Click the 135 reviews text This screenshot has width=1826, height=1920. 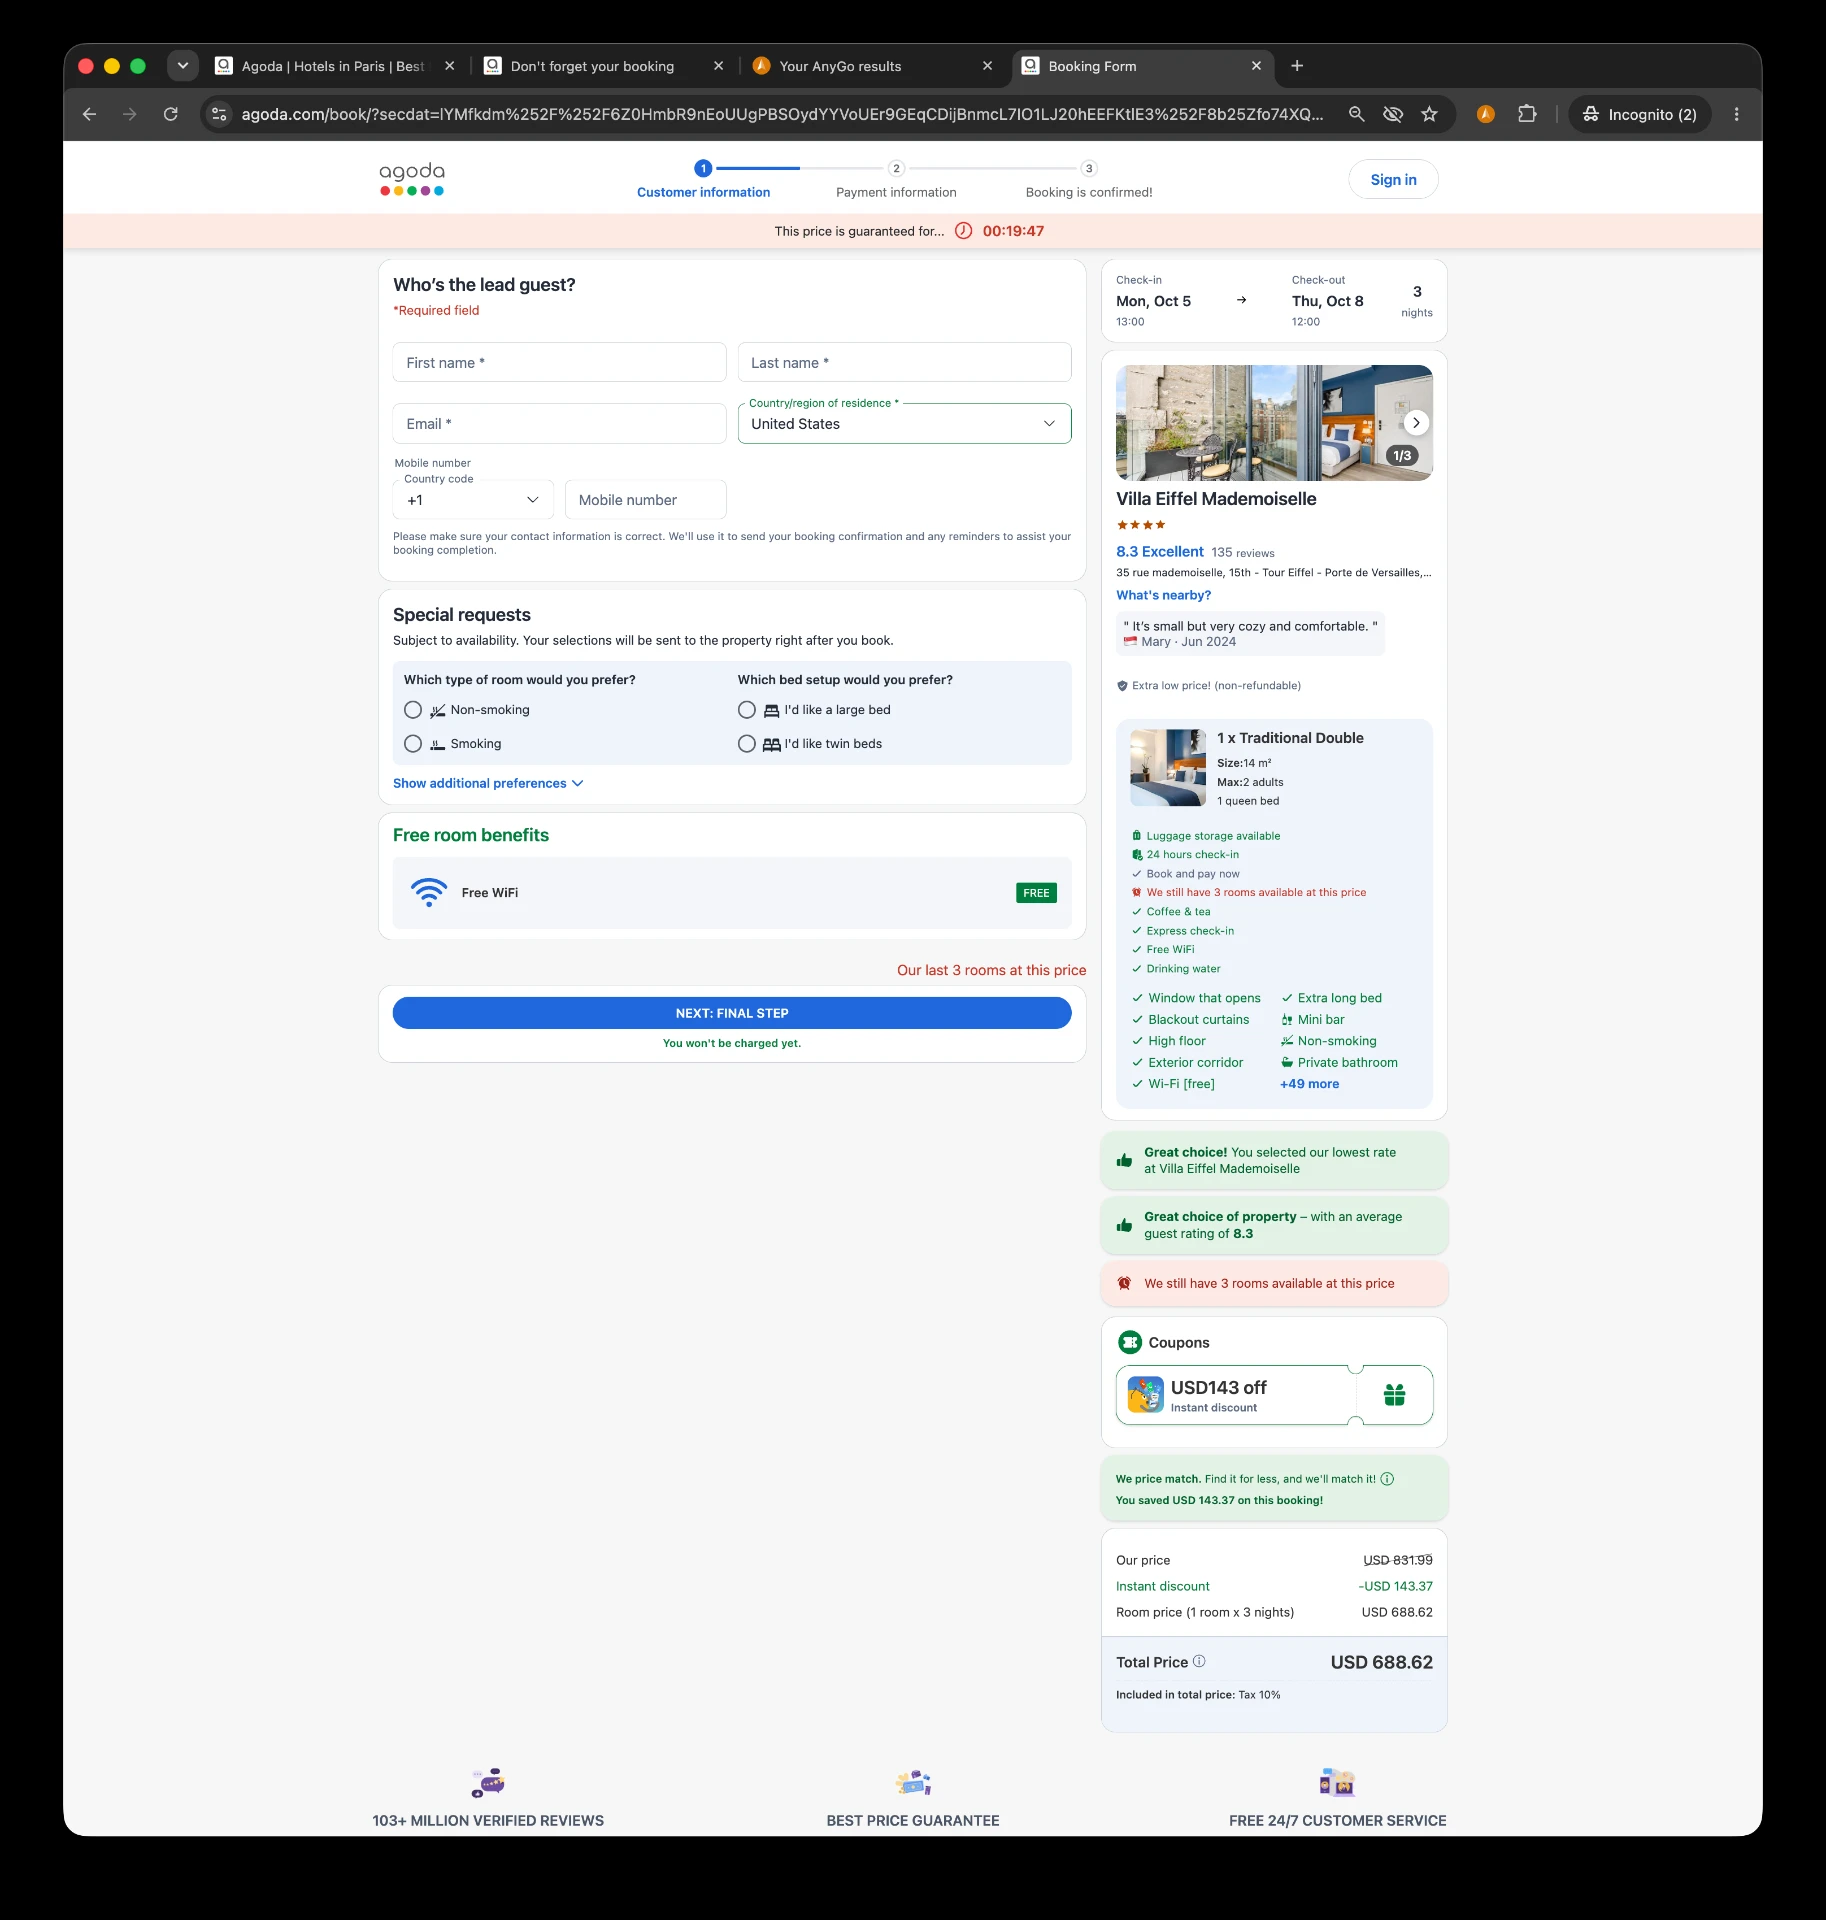point(1243,553)
